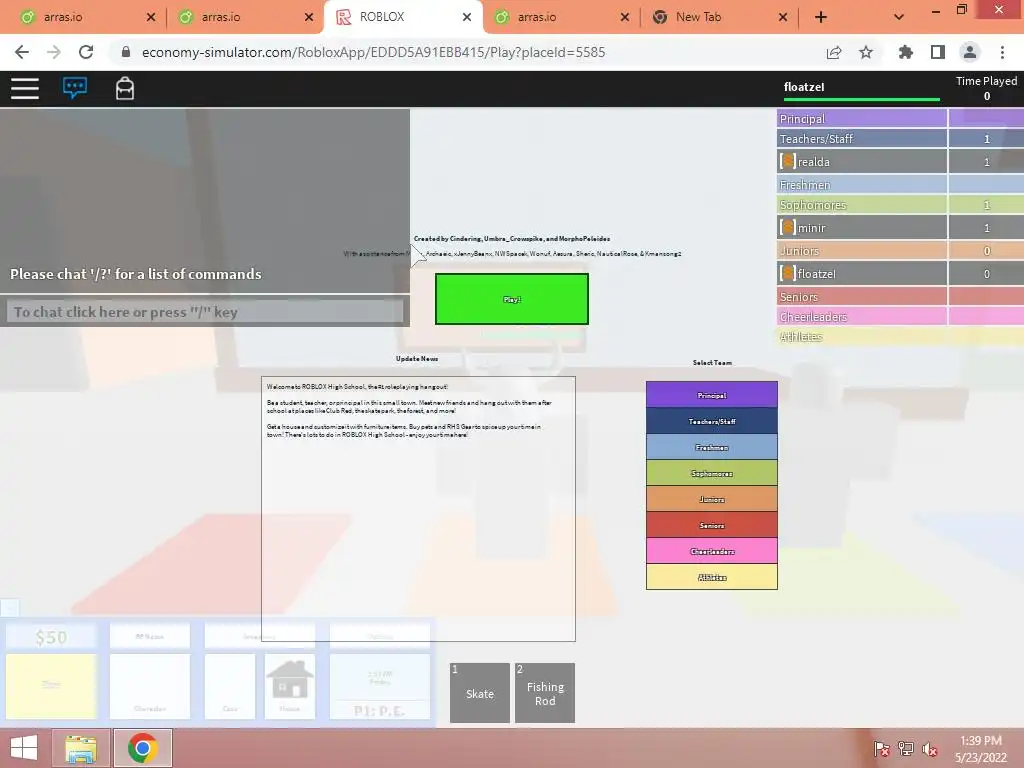1024x768 pixels.
Task: Click the Sophomores row in leaderboard
Action: coord(901,205)
